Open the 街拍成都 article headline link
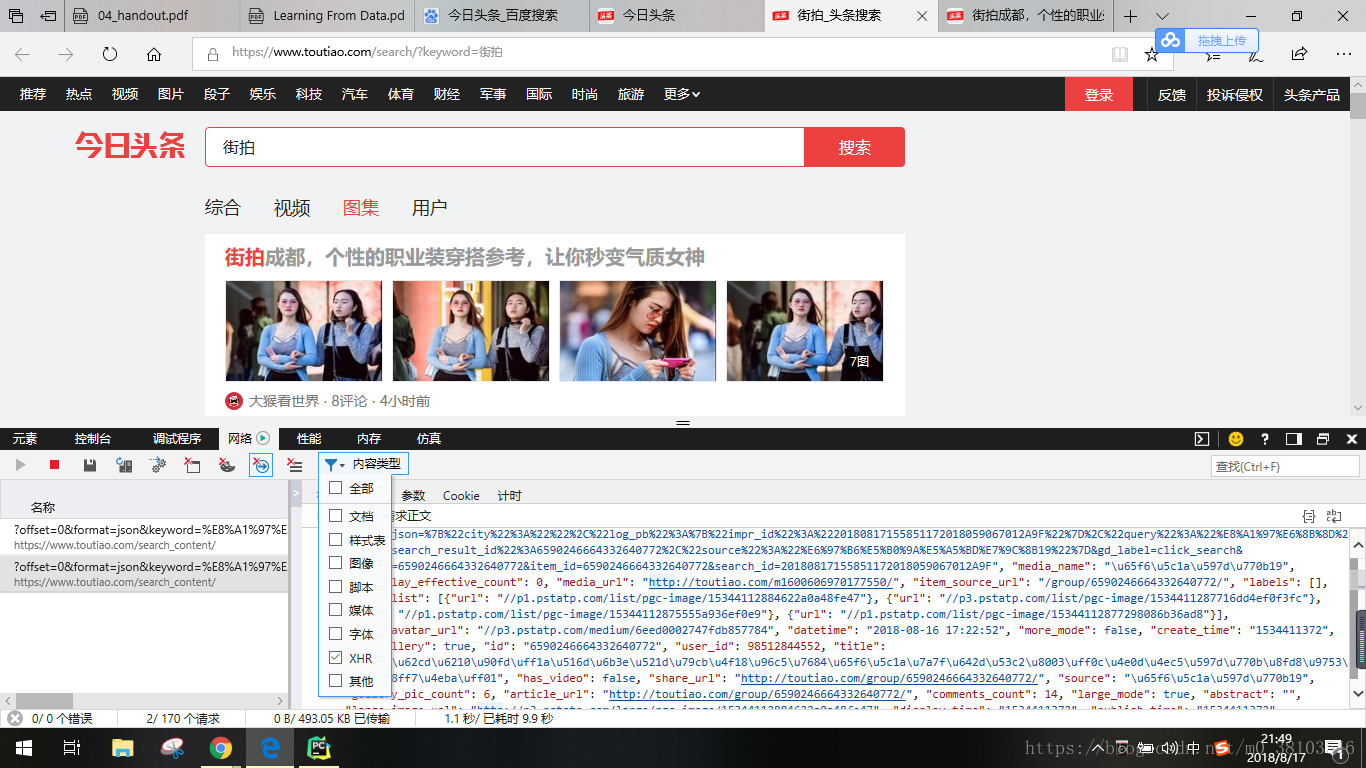1366x768 pixels. (465, 258)
